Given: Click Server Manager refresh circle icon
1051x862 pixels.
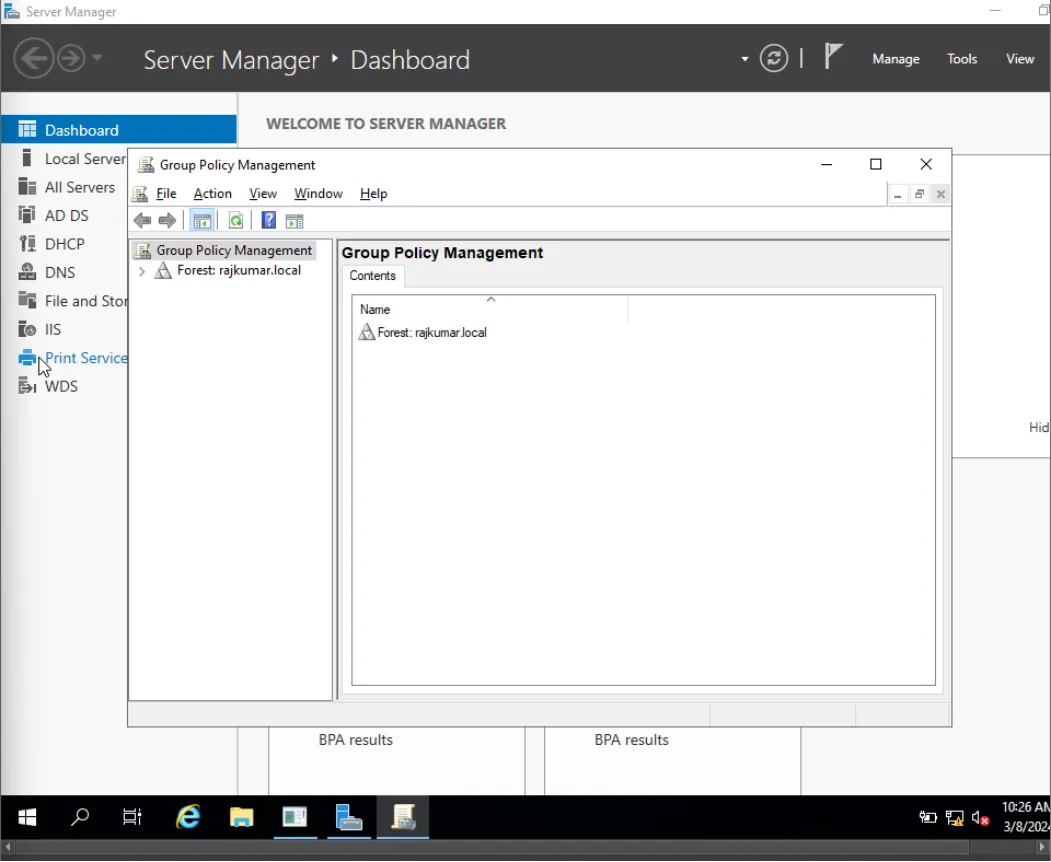Looking at the screenshot, I should (774, 58).
